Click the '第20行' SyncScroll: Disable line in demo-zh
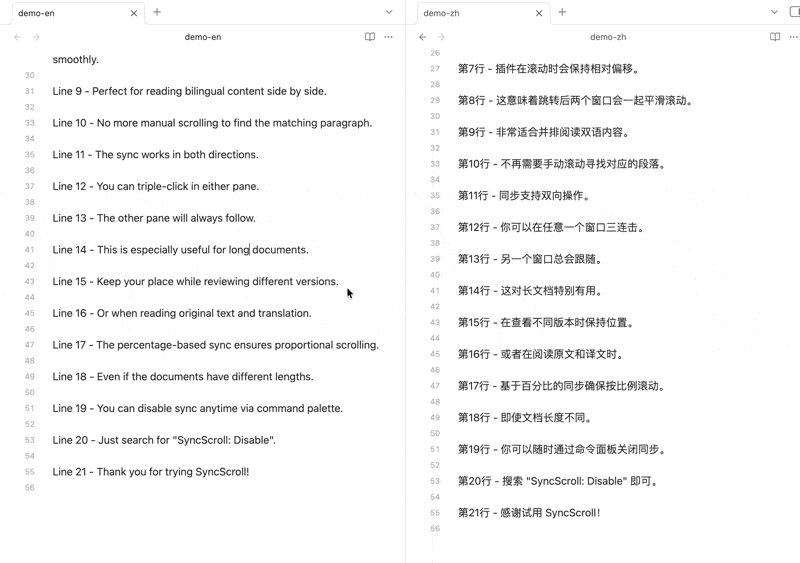The image size is (800, 563). (x=559, y=481)
